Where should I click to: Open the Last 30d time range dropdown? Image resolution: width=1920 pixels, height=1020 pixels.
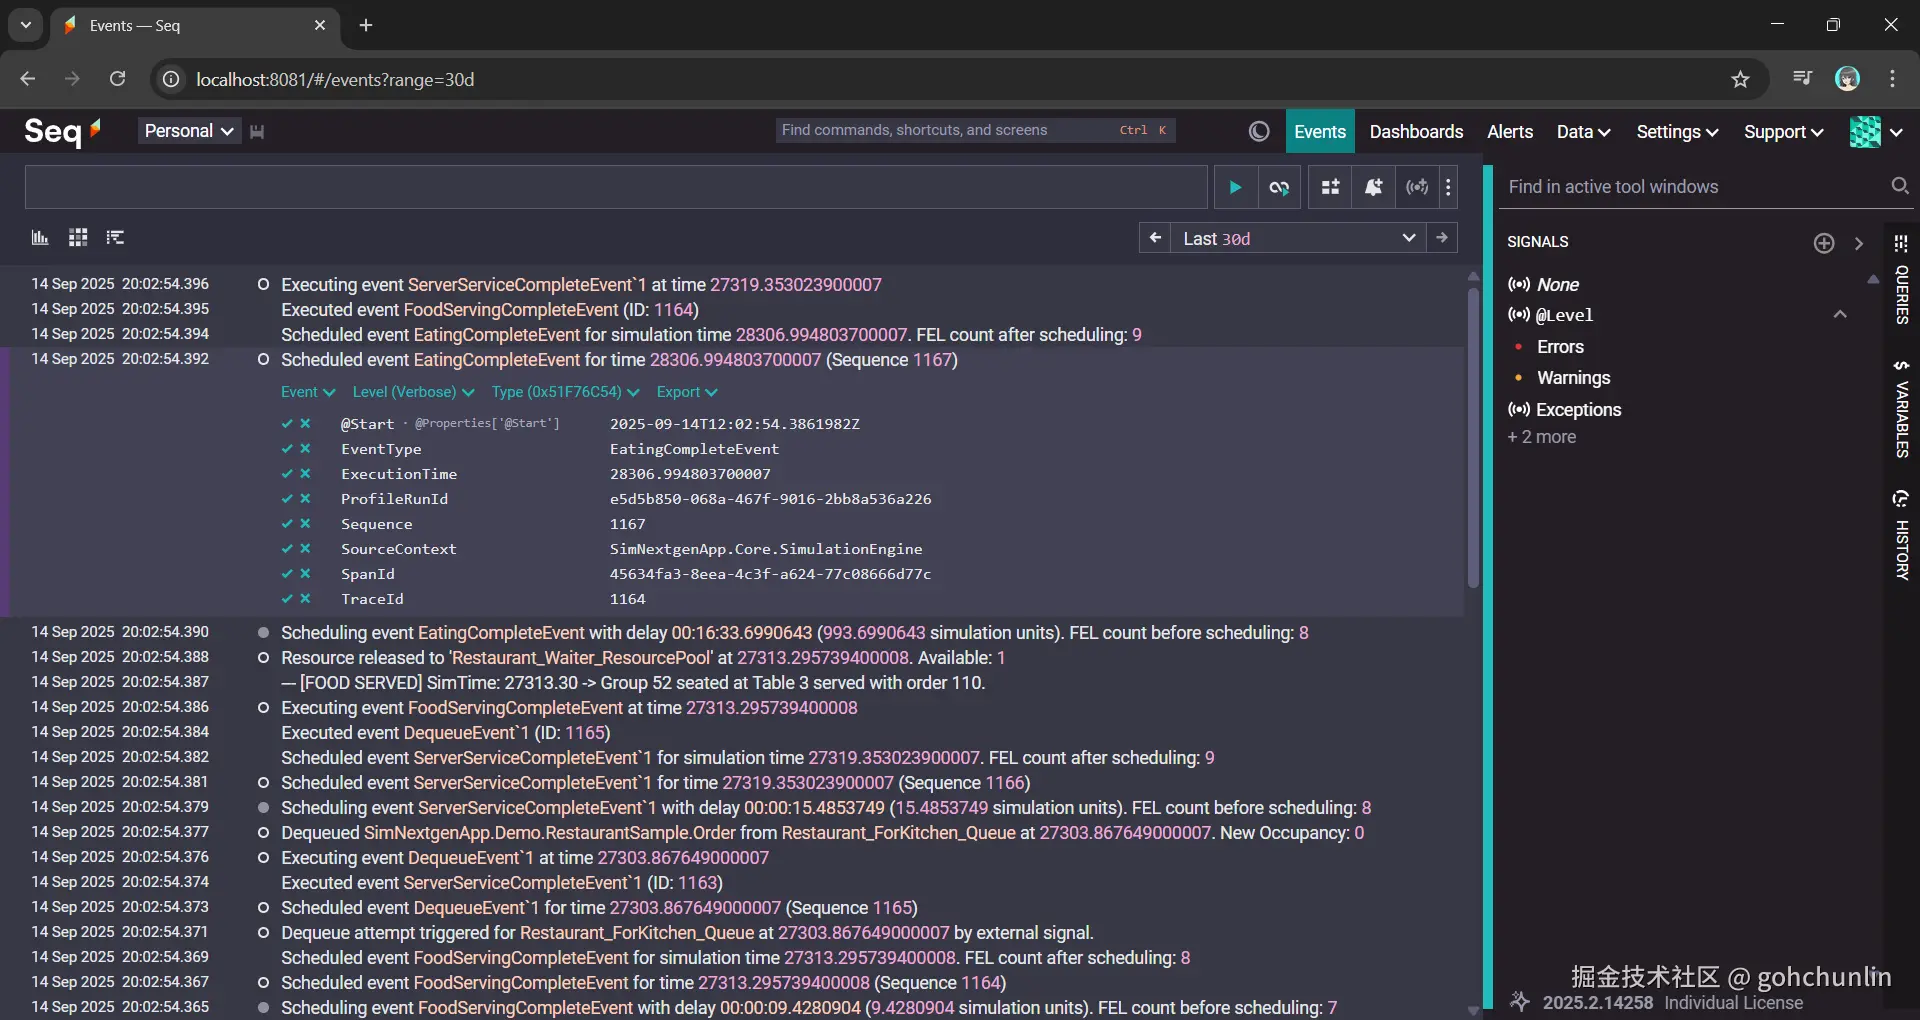1298,238
